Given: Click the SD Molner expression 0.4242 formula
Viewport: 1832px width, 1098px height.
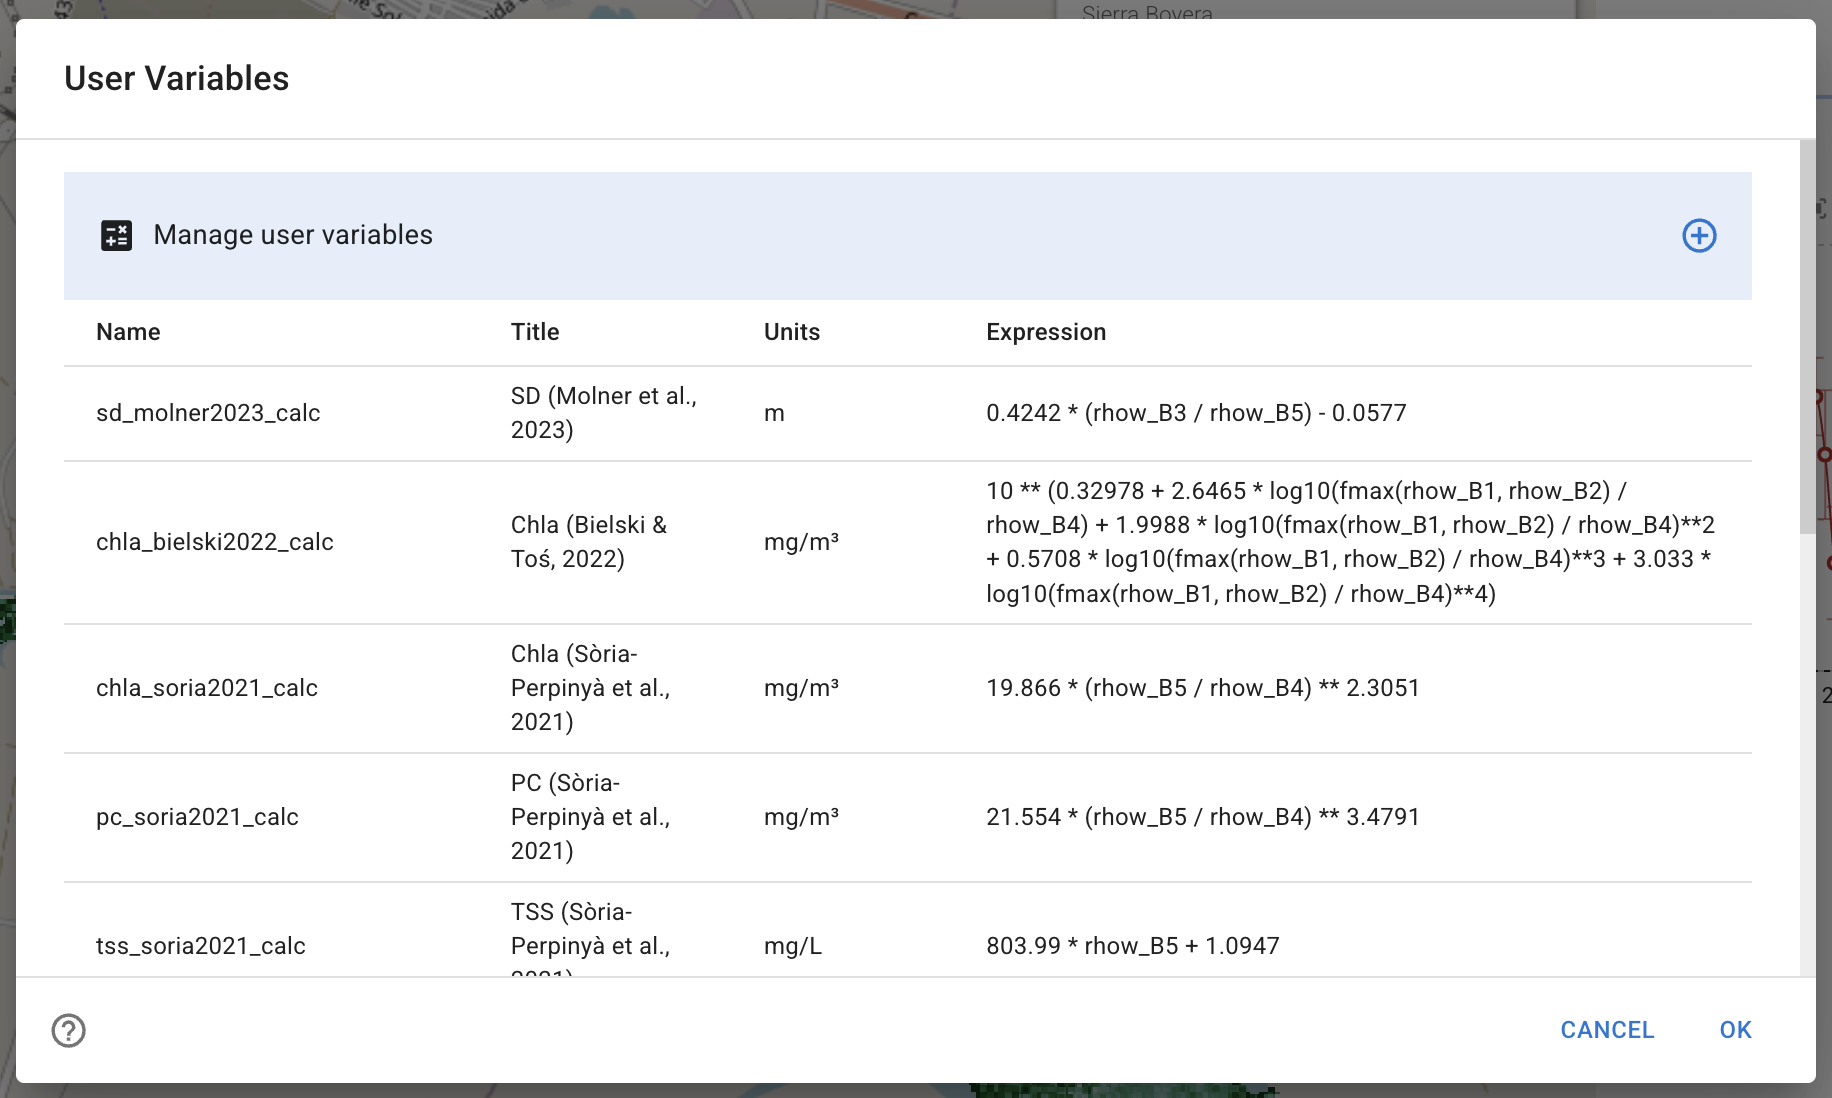Looking at the screenshot, I should [x=1196, y=413].
